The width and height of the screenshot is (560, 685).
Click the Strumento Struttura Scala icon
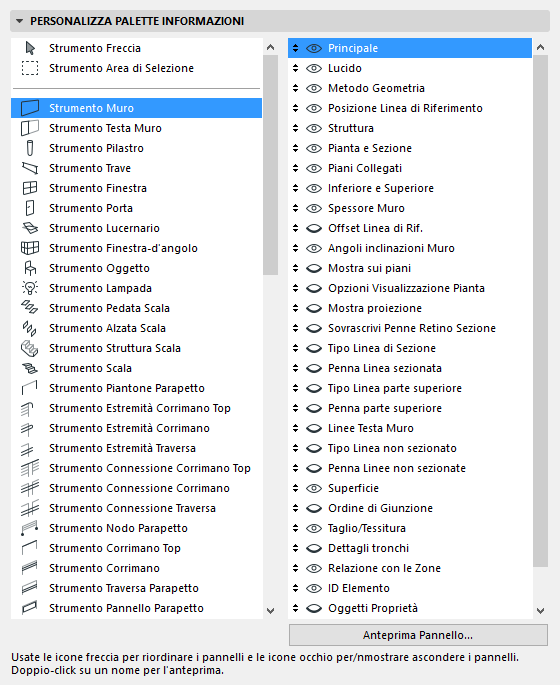(30, 348)
